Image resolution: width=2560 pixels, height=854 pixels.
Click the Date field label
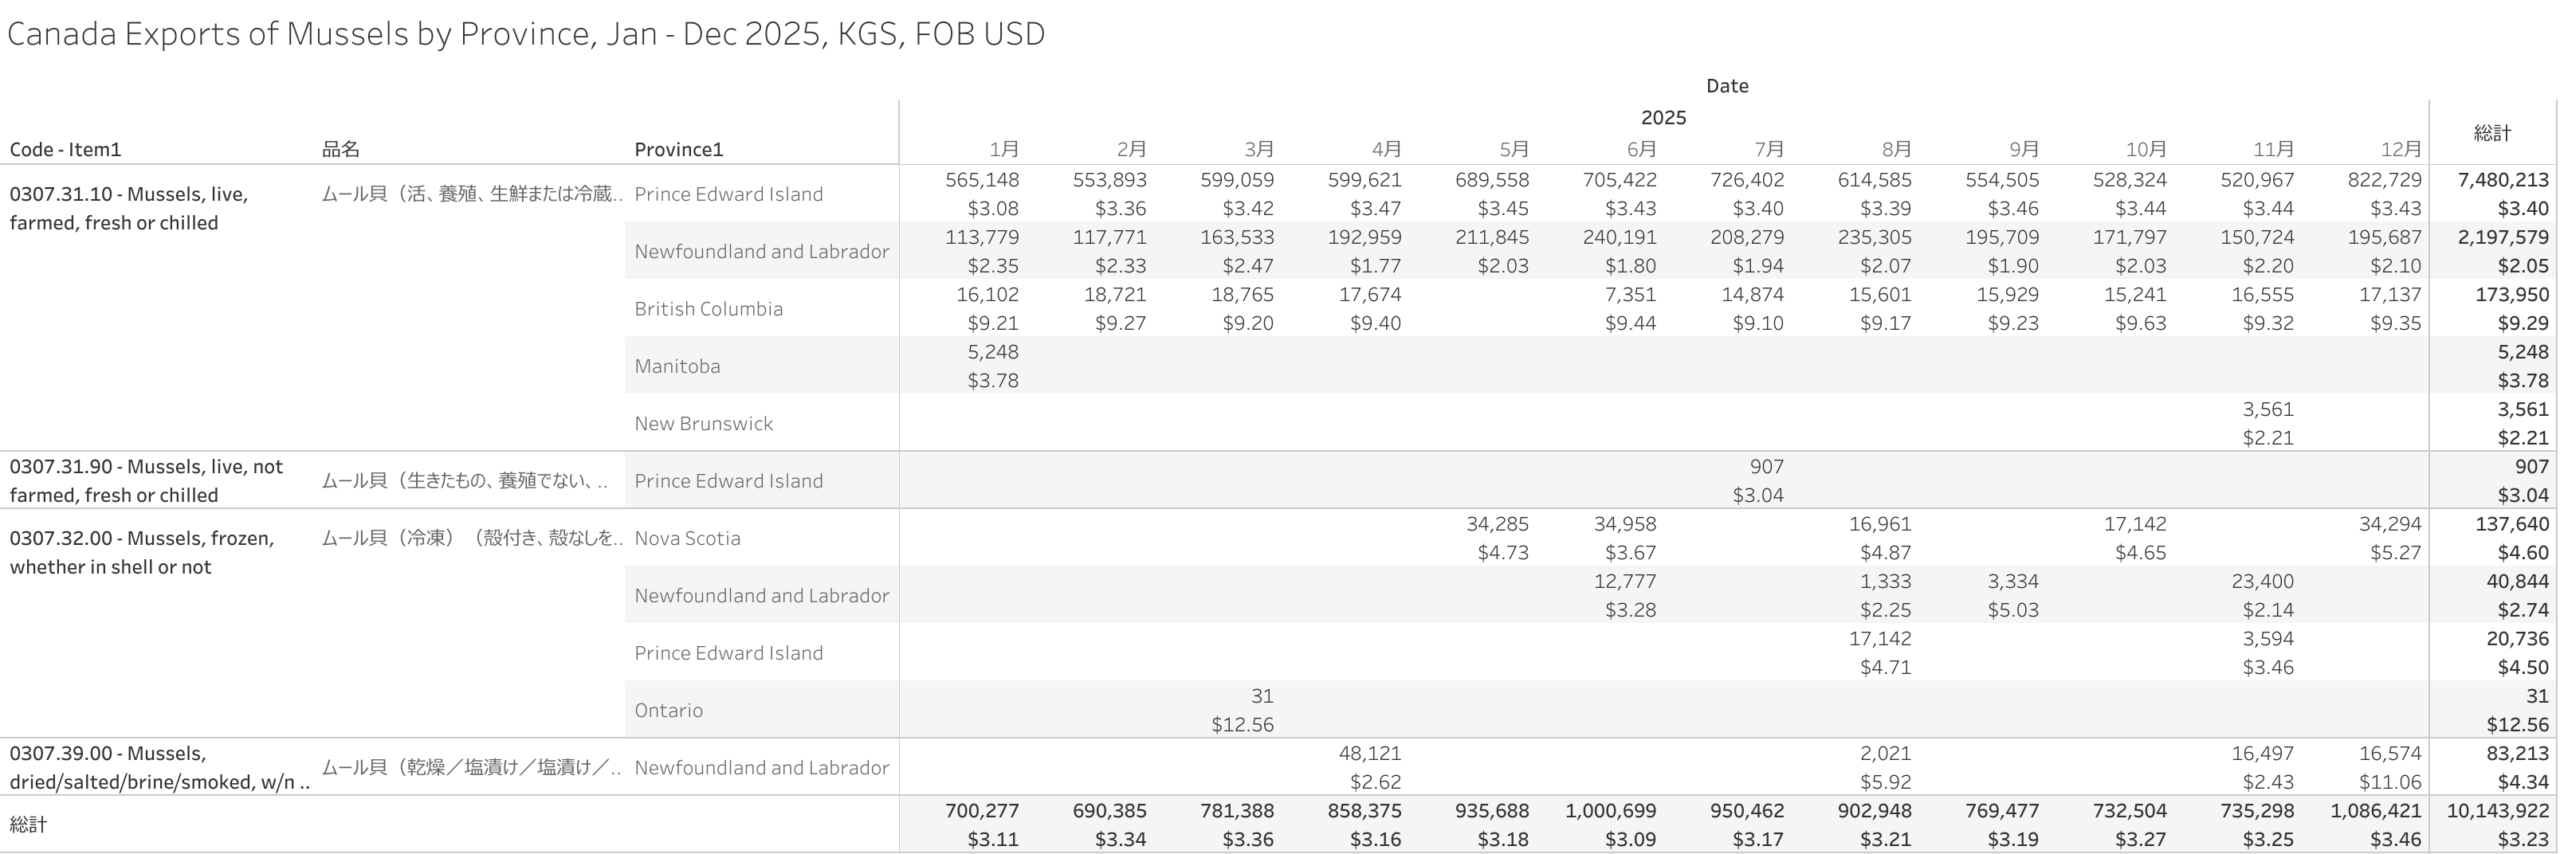1727,86
